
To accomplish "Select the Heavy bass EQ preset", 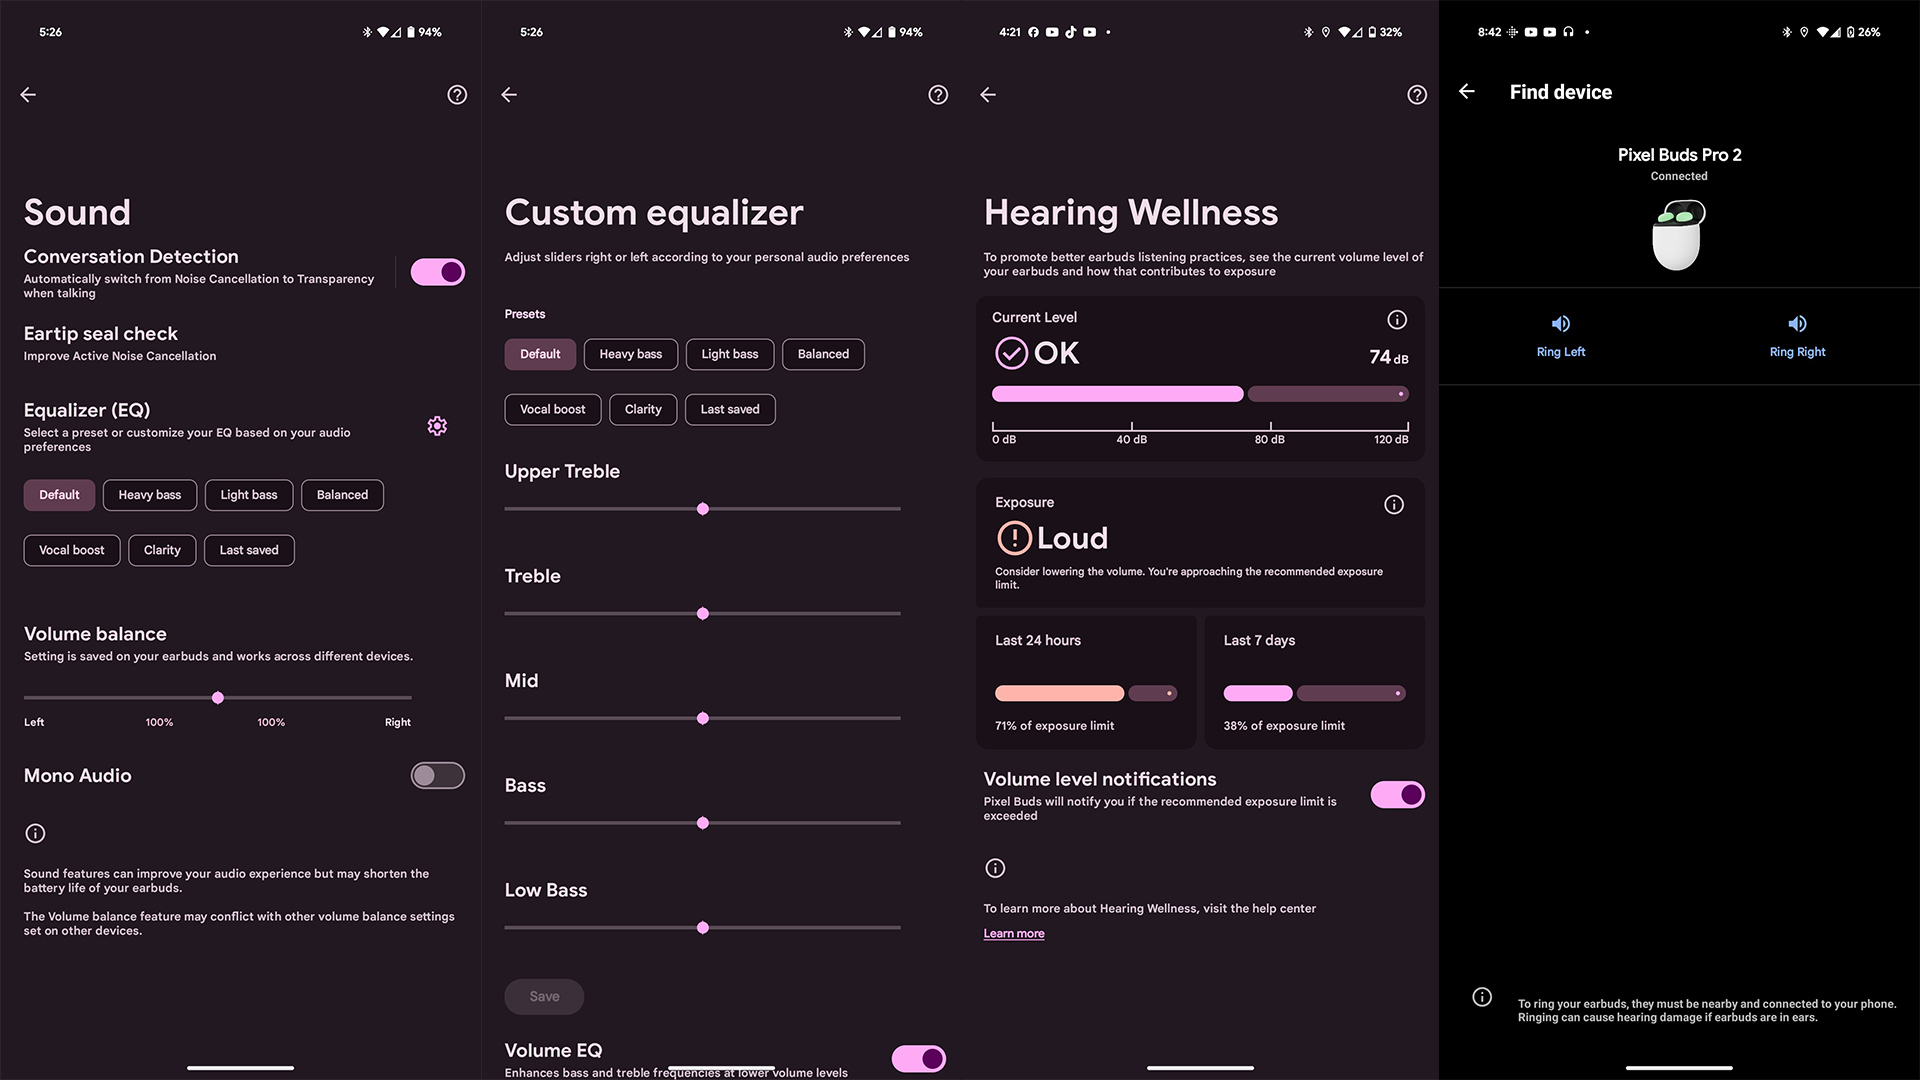I will [x=149, y=495].
